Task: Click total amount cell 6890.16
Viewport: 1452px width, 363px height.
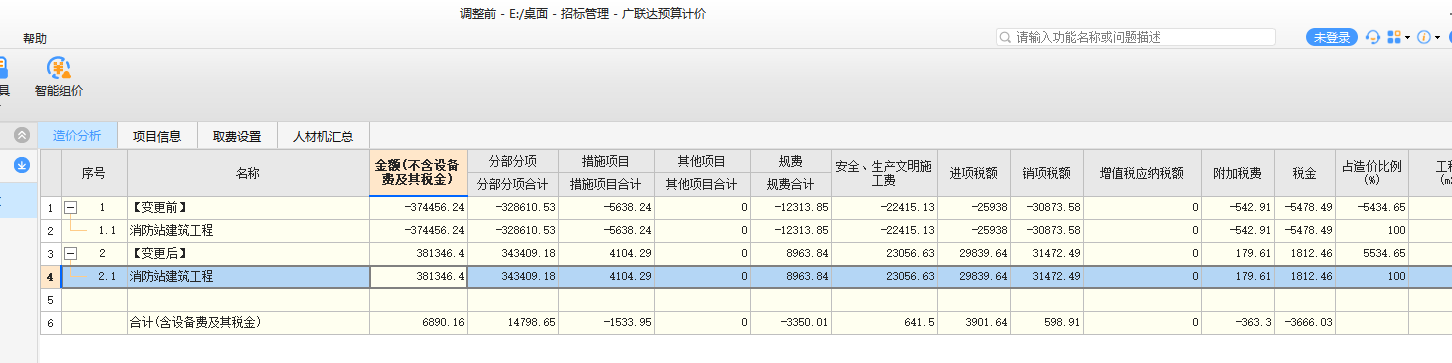Action: pyautogui.click(x=418, y=323)
